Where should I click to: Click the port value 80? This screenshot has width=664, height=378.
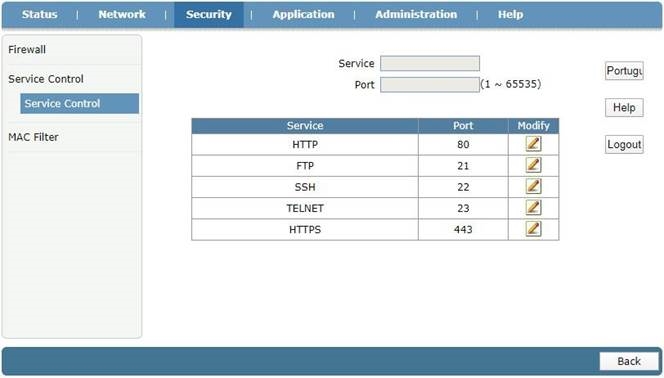(463, 144)
